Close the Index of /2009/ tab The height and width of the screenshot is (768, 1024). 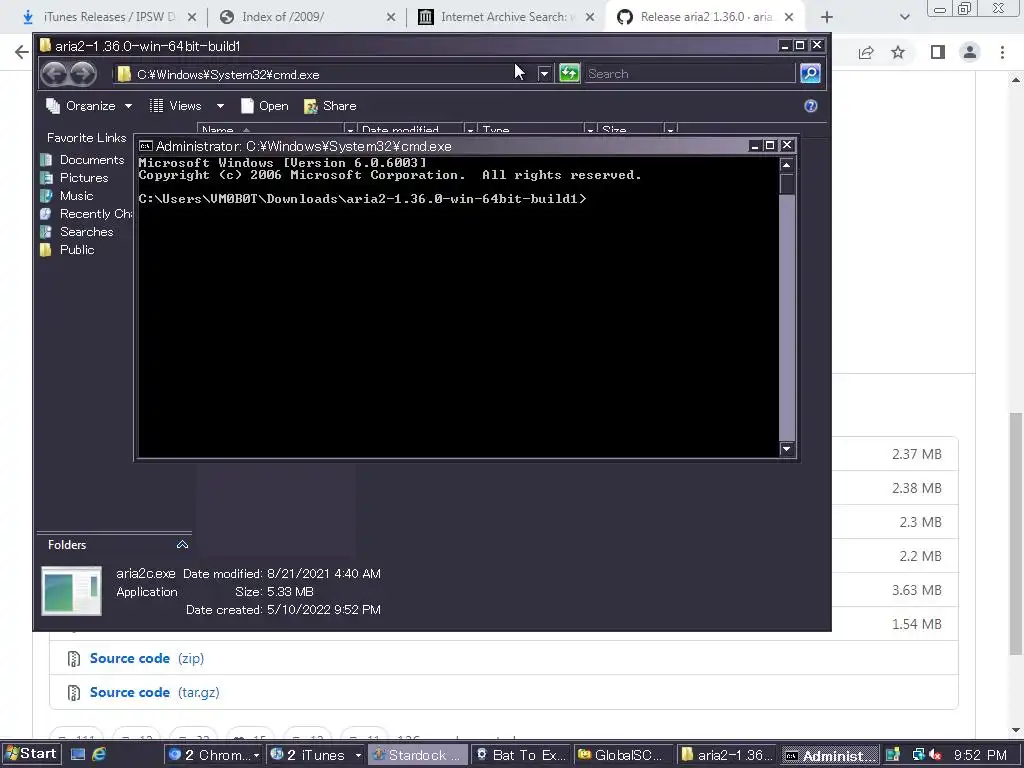[391, 18]
